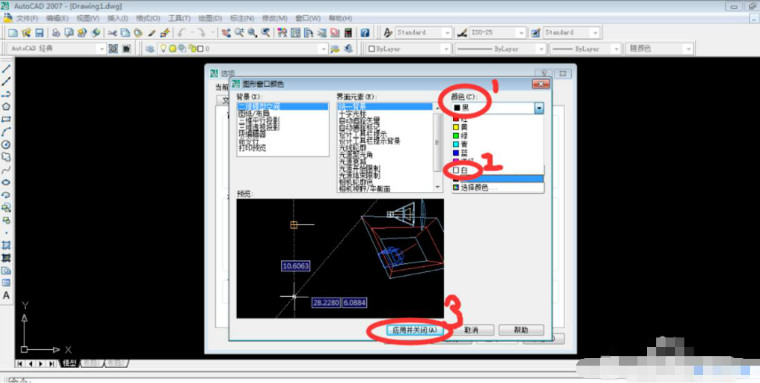Select 十字光标 in interface elements list
Image resolution: width=760 pixels, height=383 pixels.
coord(385,113)
